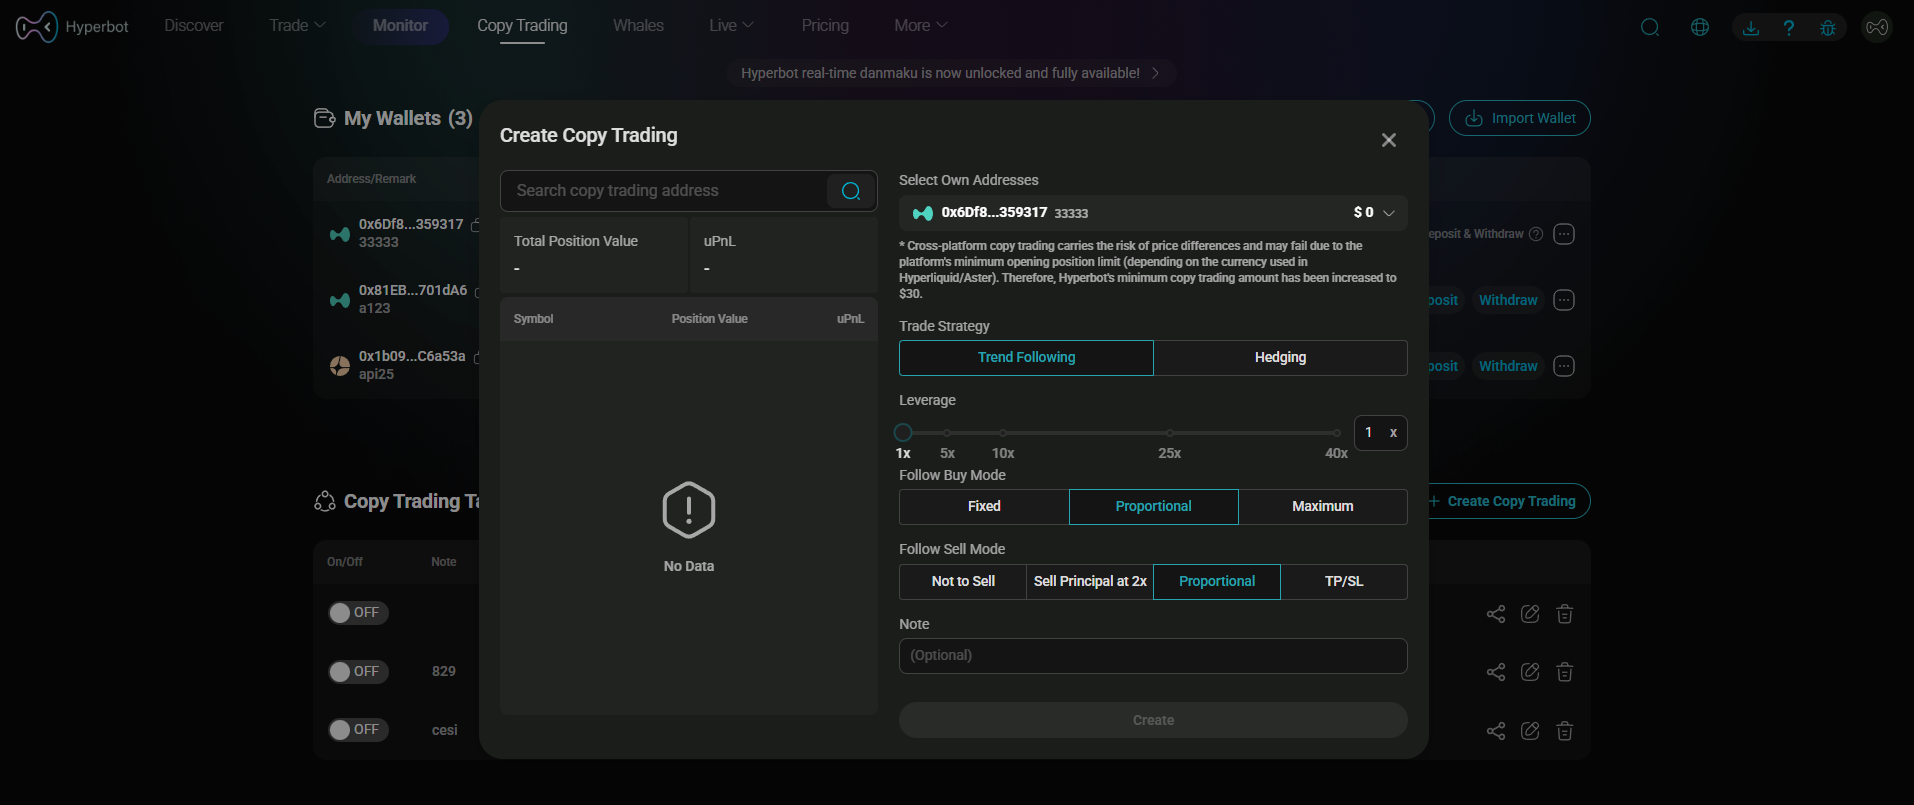Select TP/SL follow sell mode
The width and height of the screenshot is (1914, 805).
pos(1343,582)
